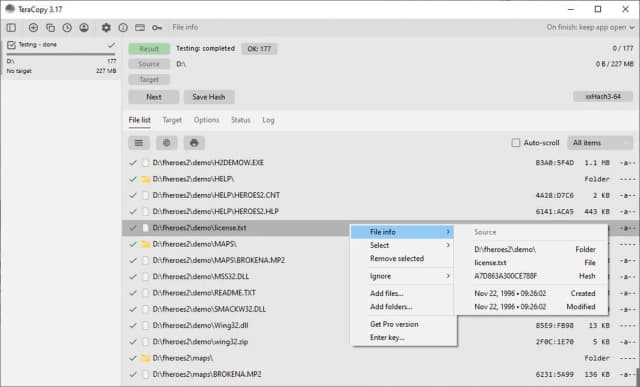Click the Save Hash button
Image resolution: width=640 pixels, height=387 pixels.
209,97
